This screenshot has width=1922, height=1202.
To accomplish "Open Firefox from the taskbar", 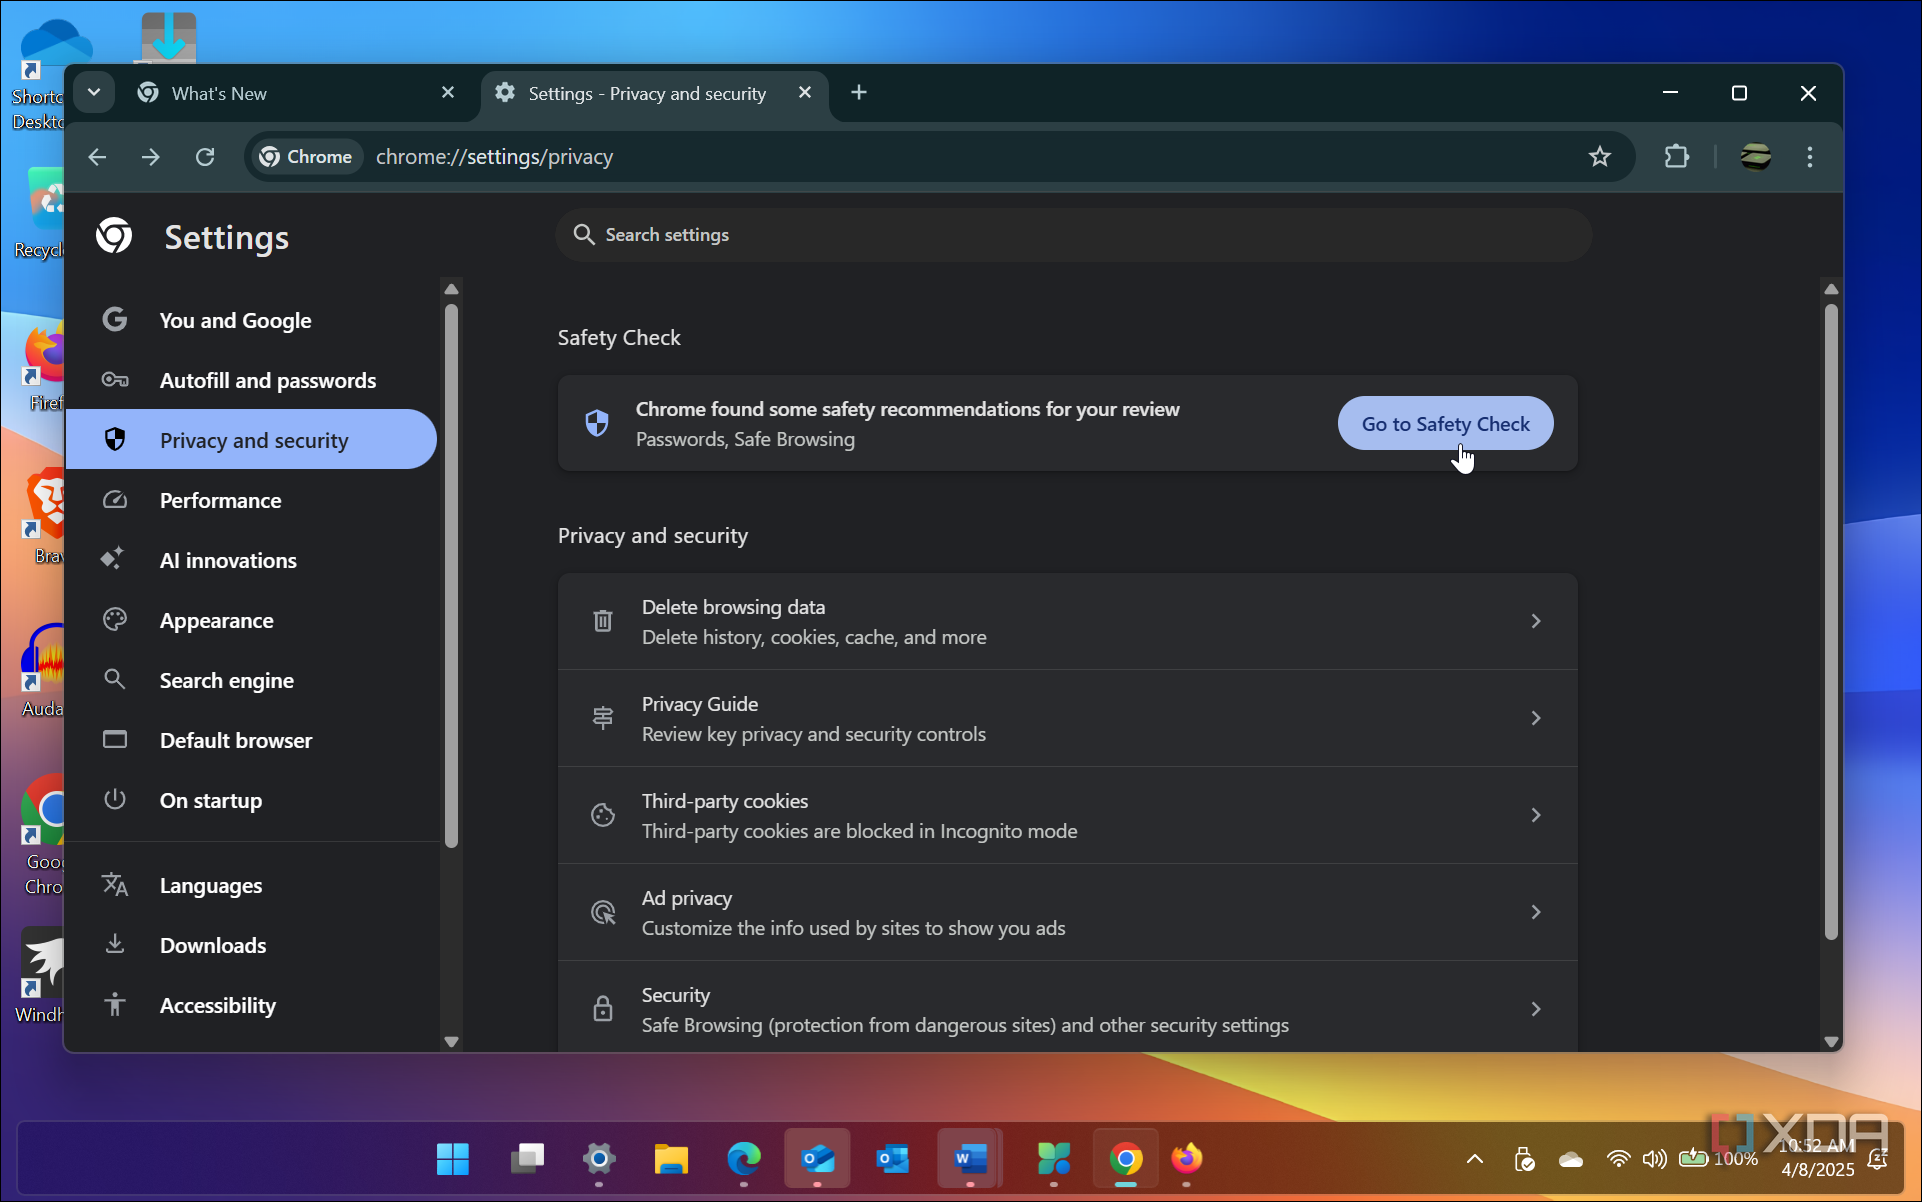I will [x=1187, y=1159].
